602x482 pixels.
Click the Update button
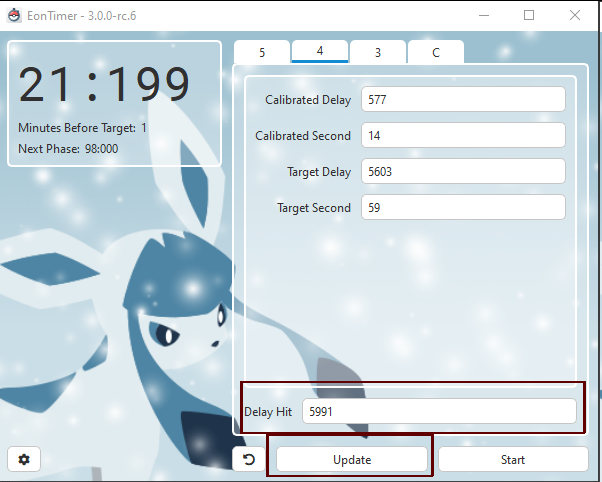point(352,459)
